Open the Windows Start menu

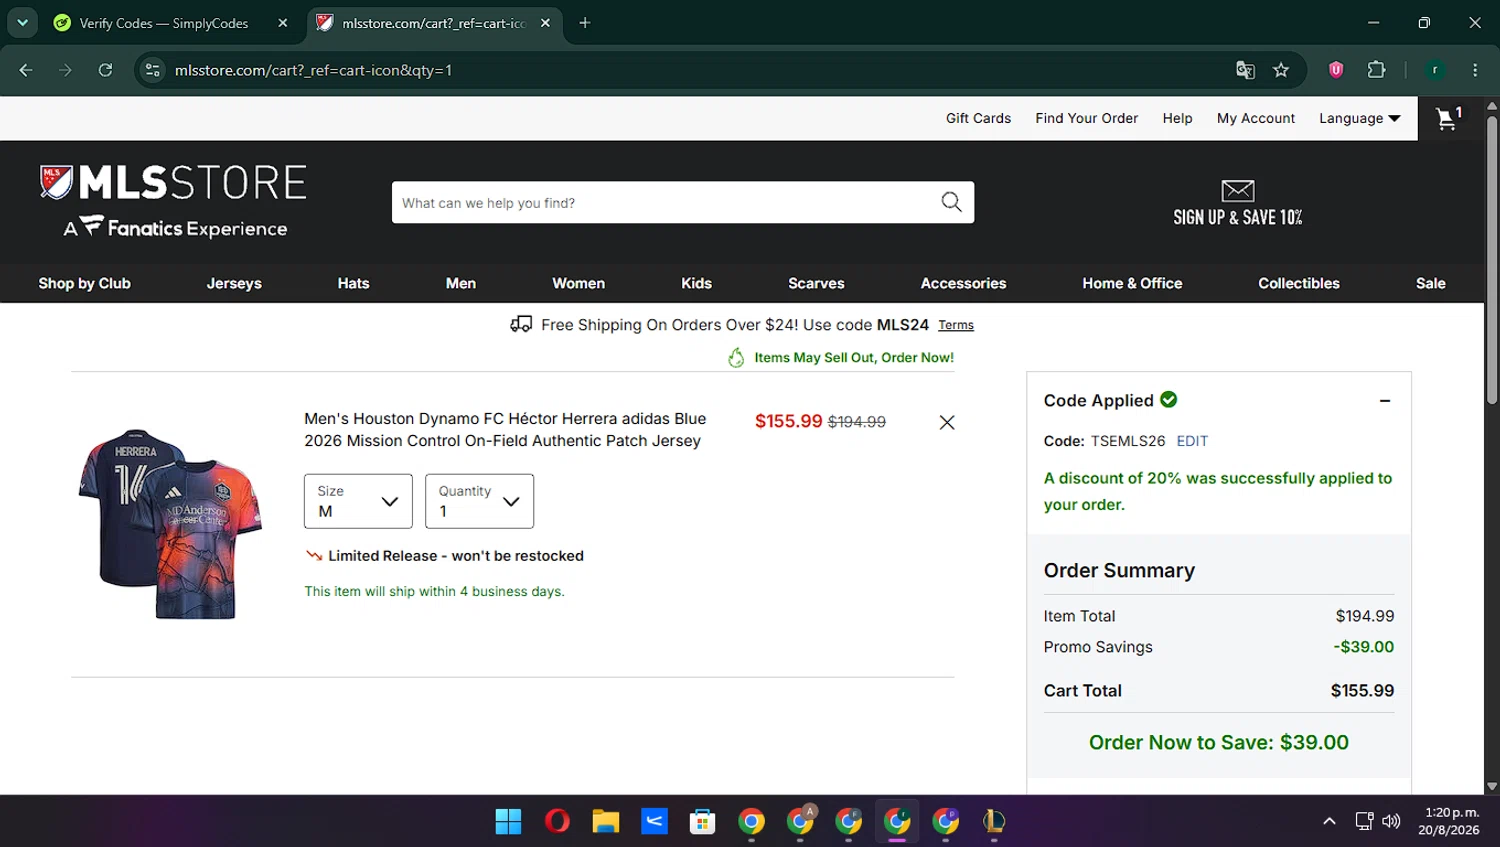tap(508, 821)
